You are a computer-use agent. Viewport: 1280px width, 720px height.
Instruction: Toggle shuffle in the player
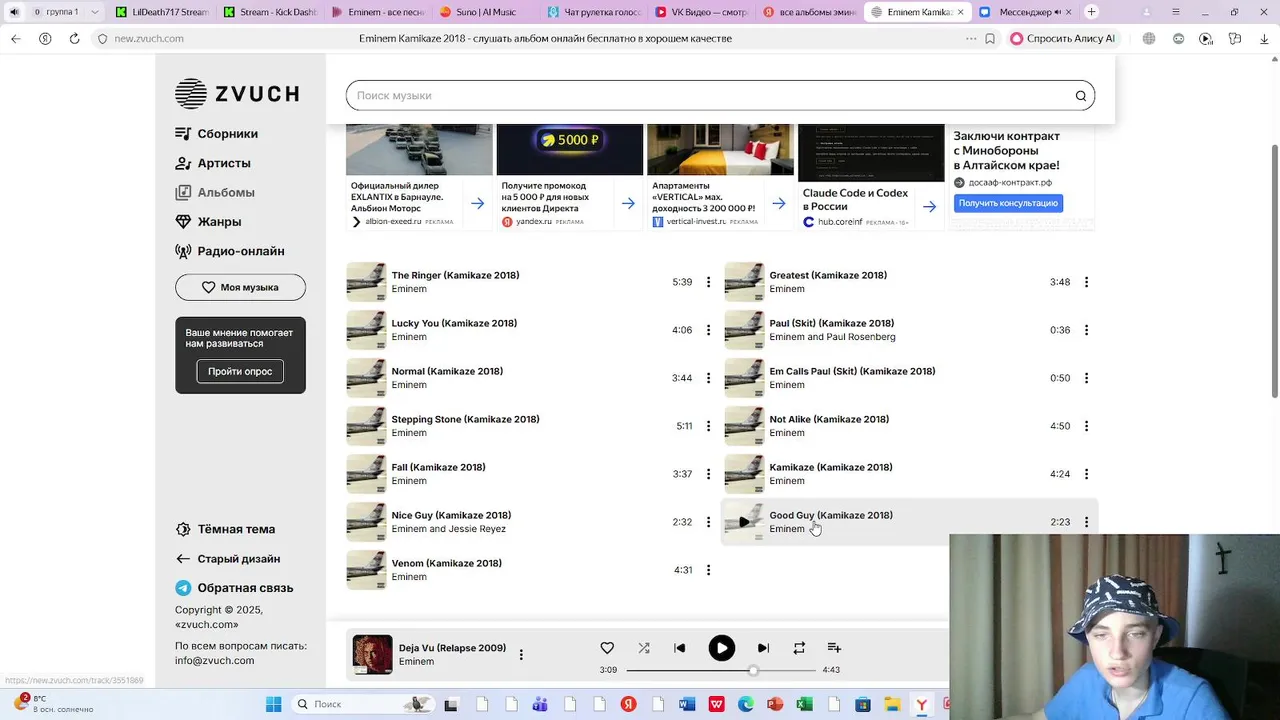point(643,648)
